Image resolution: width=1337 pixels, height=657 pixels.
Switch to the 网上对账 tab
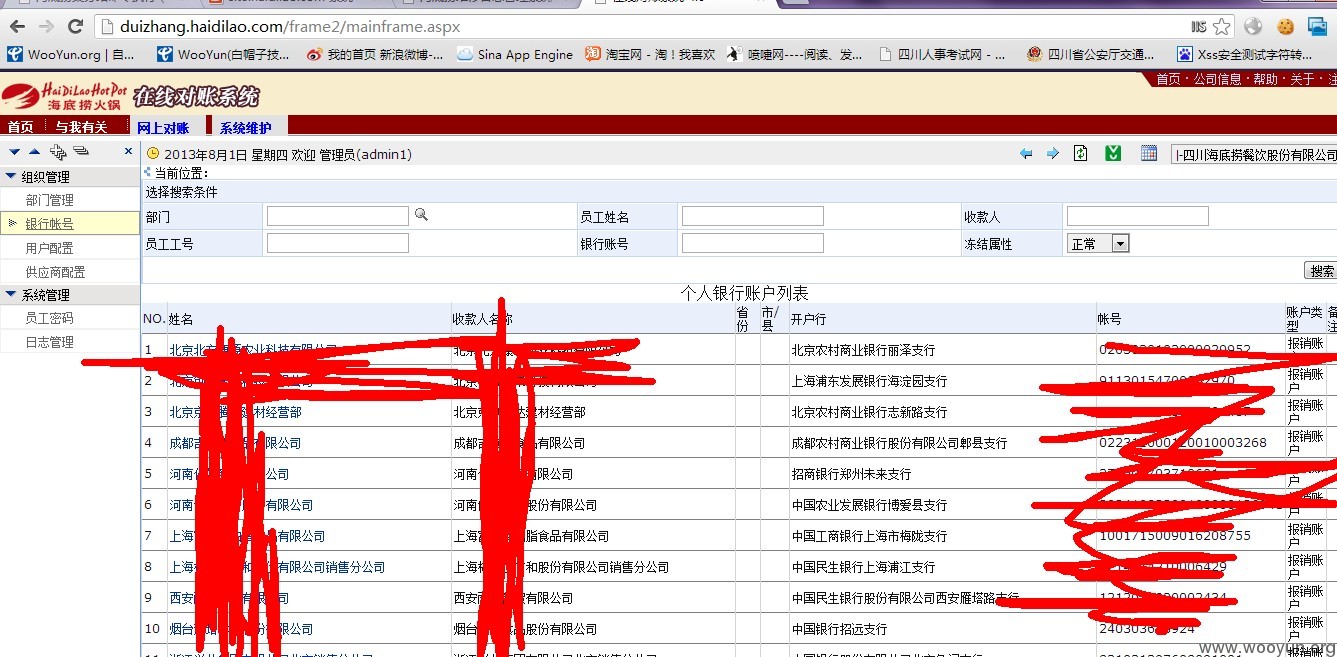(164, 127)
